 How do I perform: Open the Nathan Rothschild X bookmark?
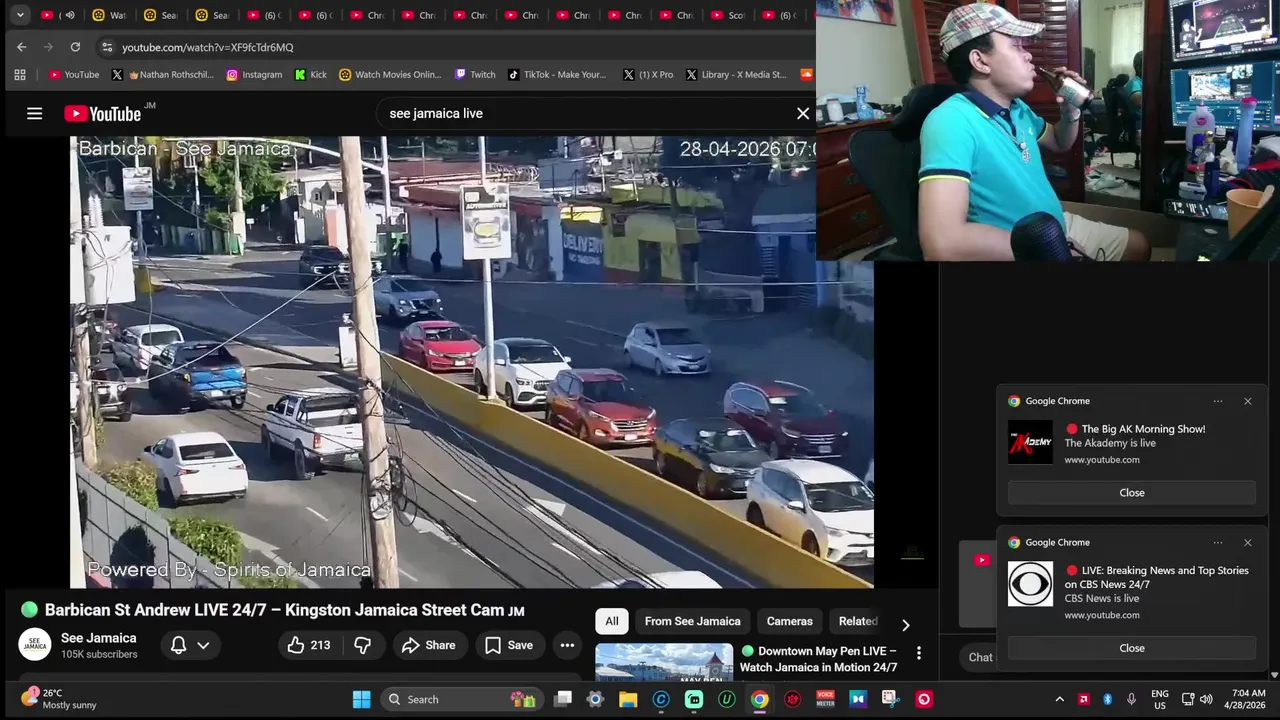[x=162, y=74]
